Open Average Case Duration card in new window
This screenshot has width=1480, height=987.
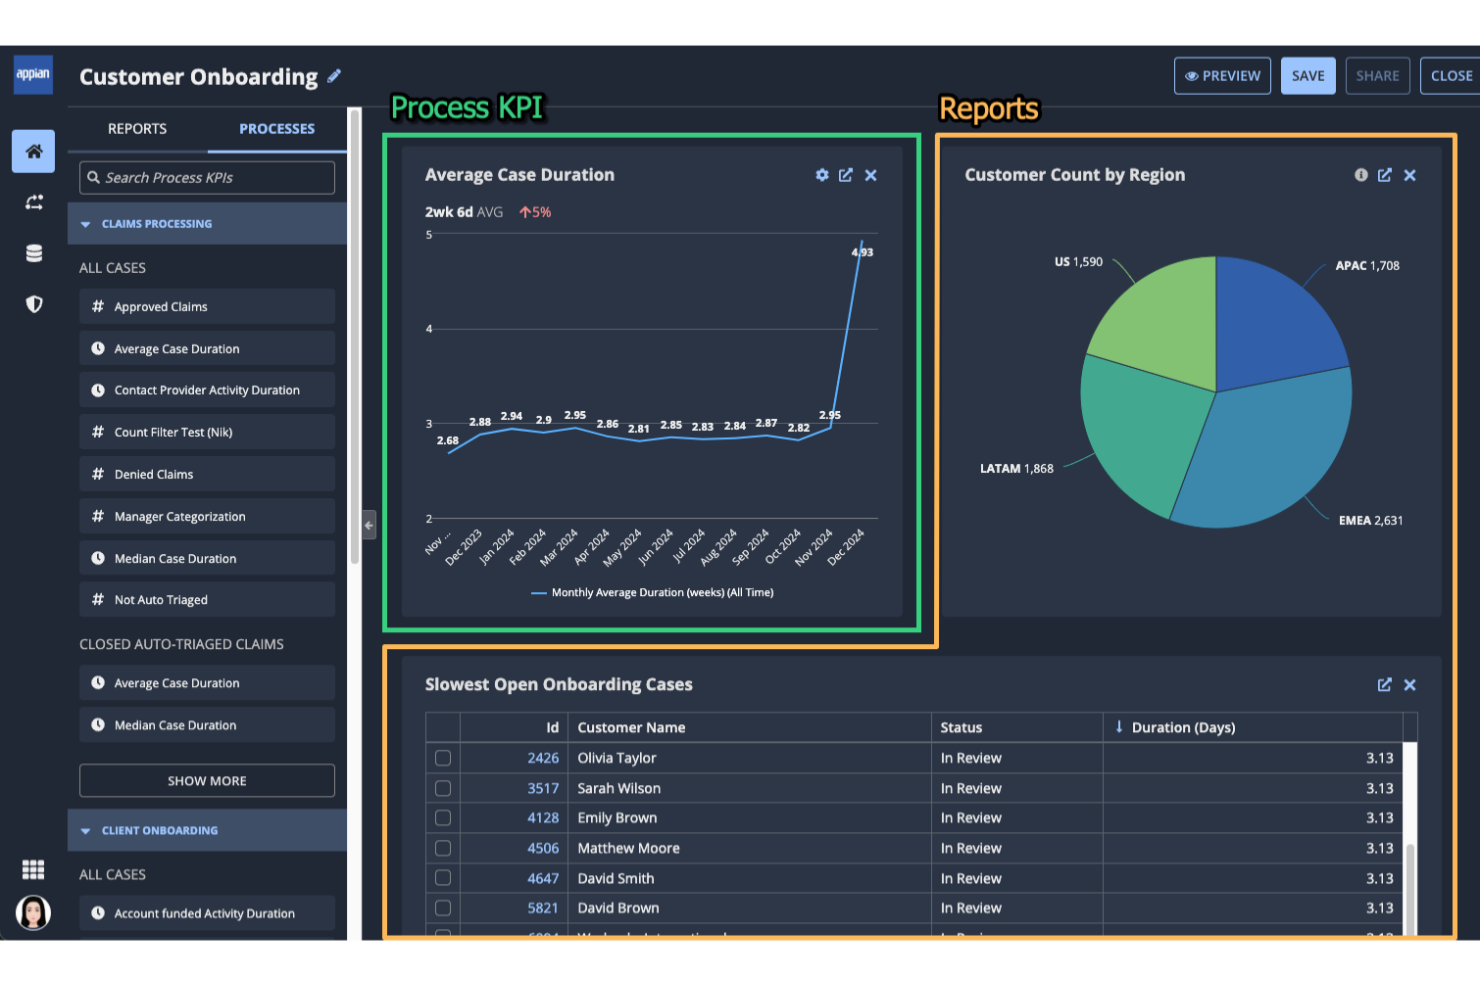coord(846,175)
